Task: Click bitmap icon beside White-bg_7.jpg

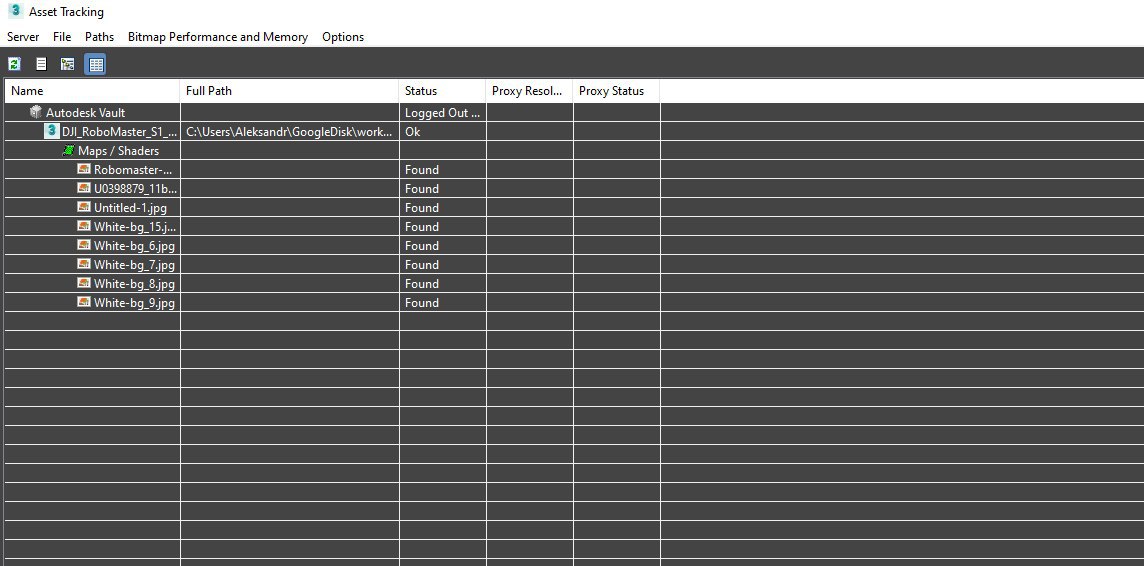Action: point(84,264)
